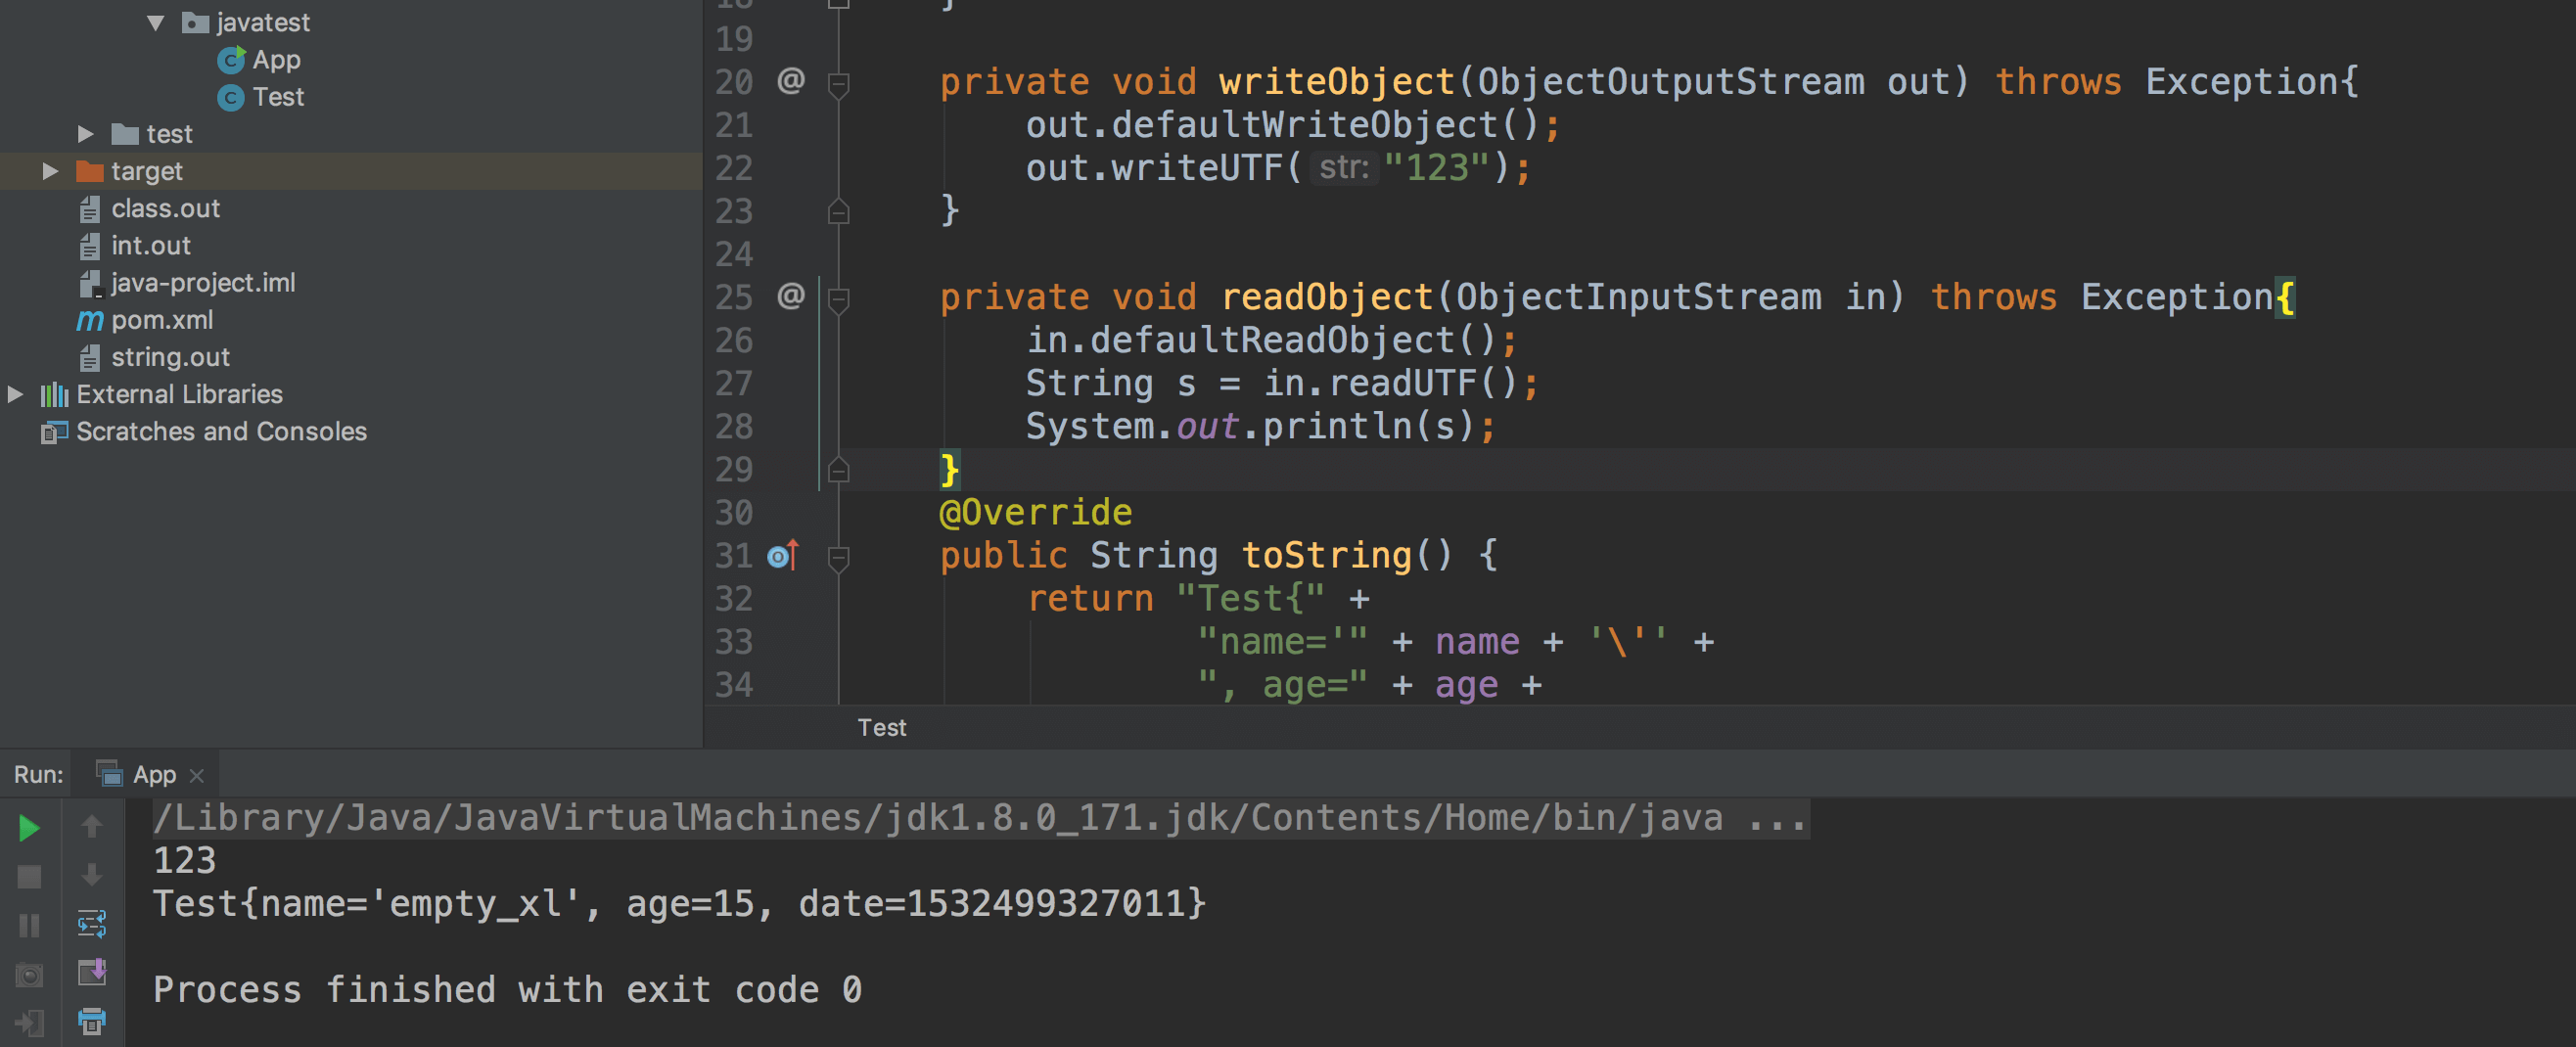Select the test folder label
The image size is (2576, 1047).
[169, 134]
